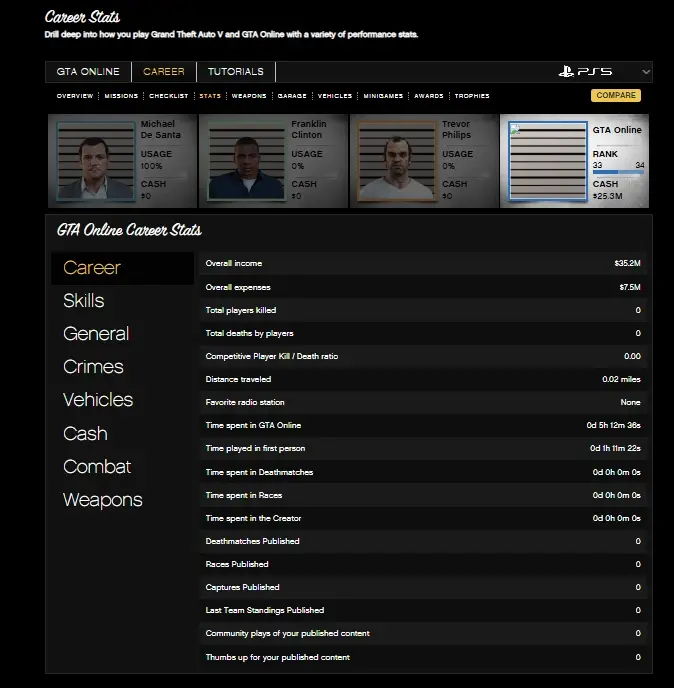
Task: Click Michael's 100% usage value
Action: point(151,166)
